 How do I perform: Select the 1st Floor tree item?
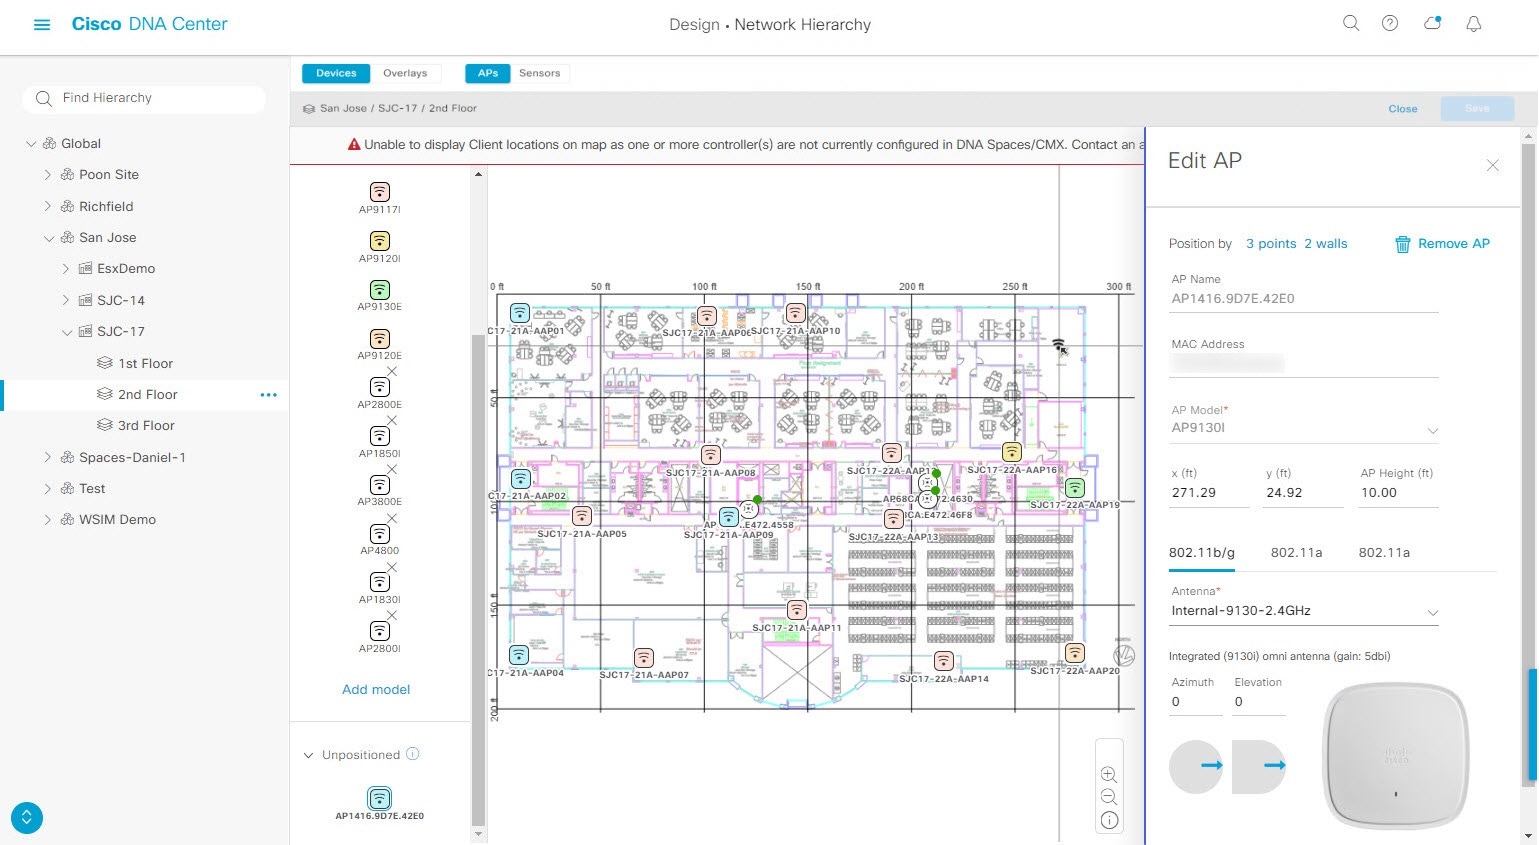(x=145, y=364)
